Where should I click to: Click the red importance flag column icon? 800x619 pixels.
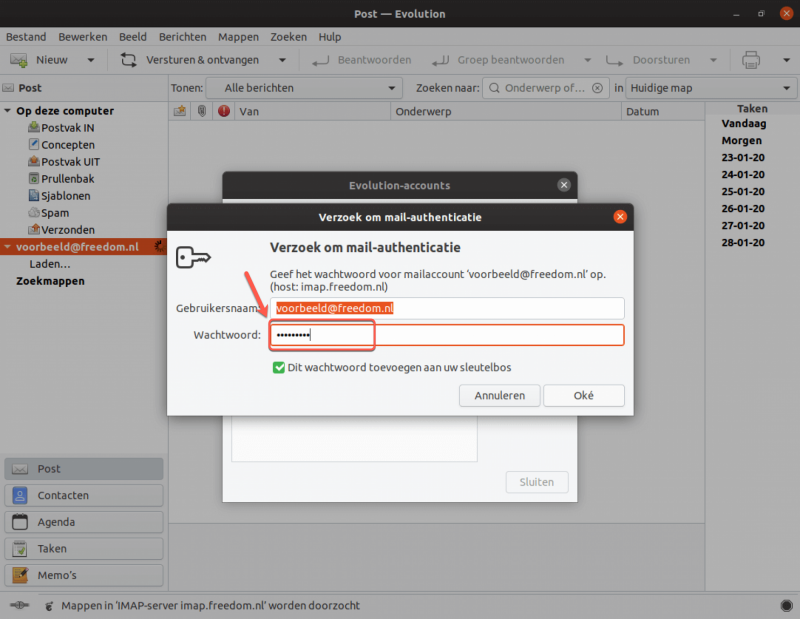click(223, 111)
